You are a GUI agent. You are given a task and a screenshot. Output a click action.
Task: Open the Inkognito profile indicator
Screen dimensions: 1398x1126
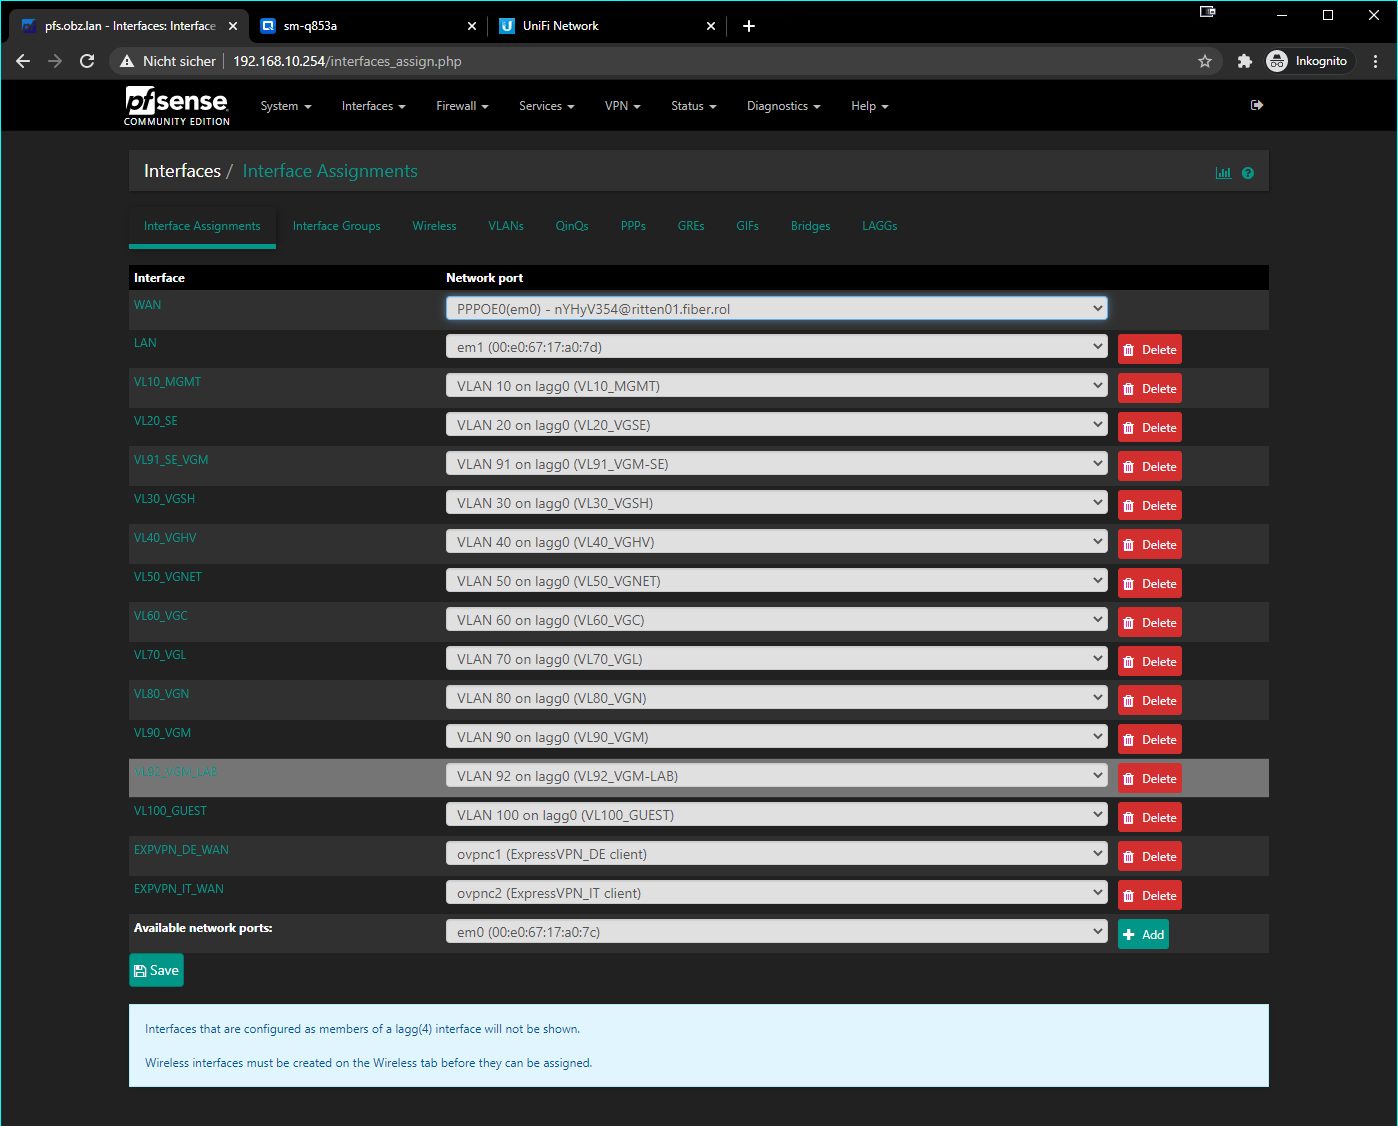point(1308,61)
